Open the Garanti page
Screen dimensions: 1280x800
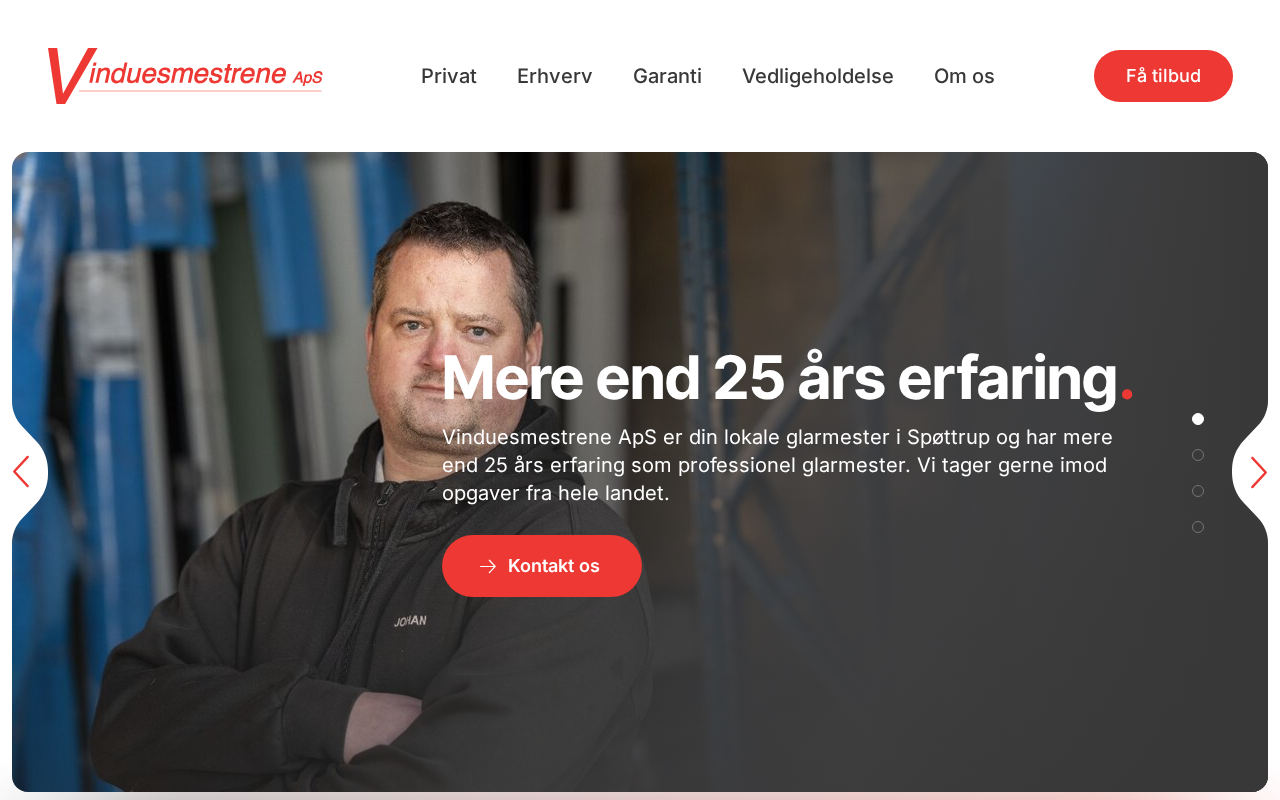(667, 76)
